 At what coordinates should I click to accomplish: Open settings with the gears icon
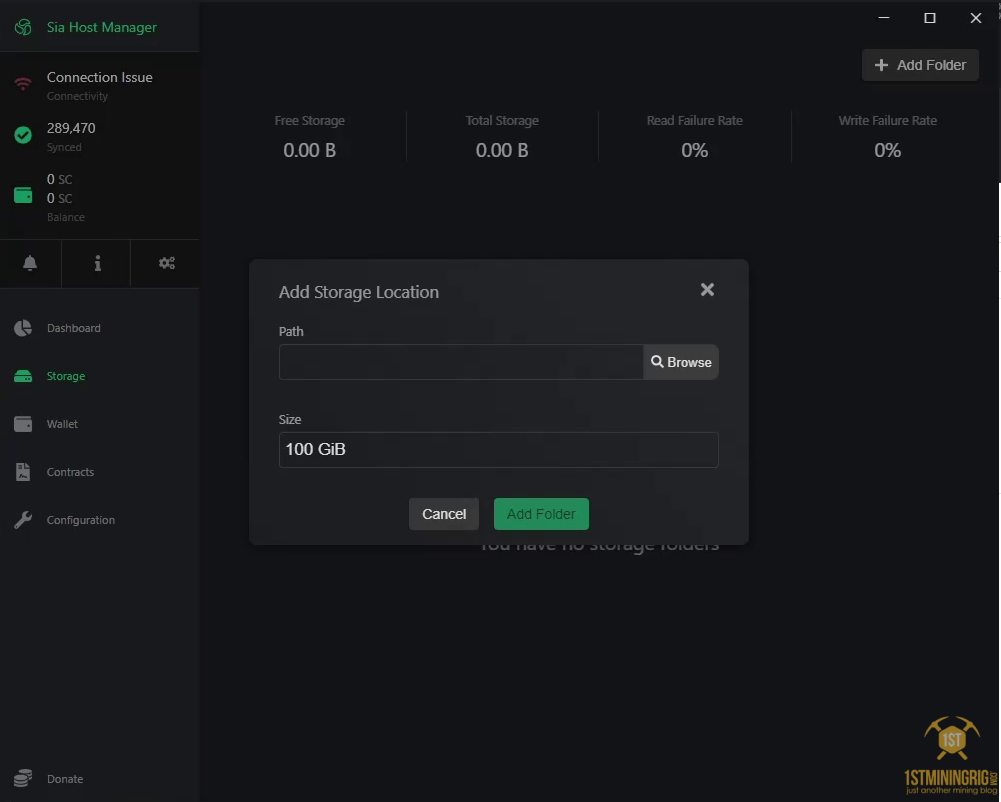point(167,263)
